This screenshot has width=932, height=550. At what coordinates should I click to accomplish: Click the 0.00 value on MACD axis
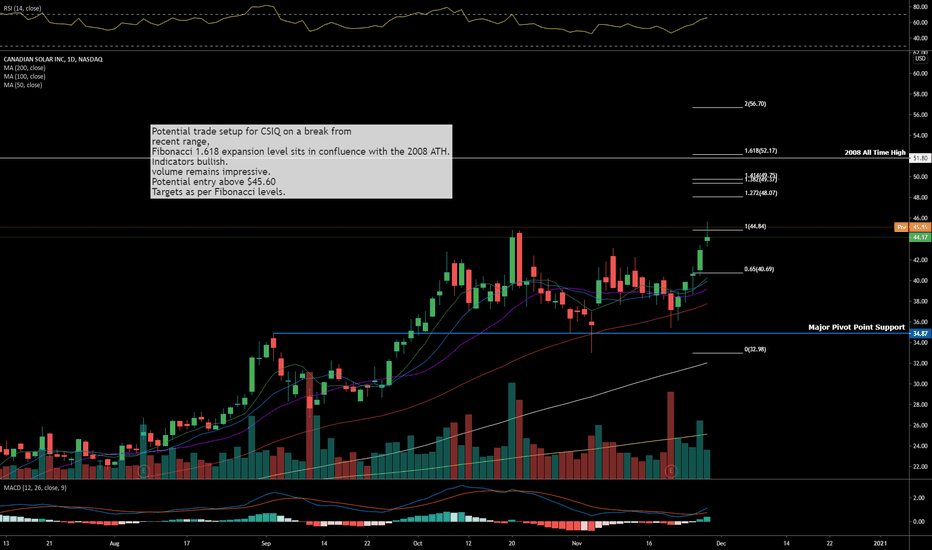920,522
